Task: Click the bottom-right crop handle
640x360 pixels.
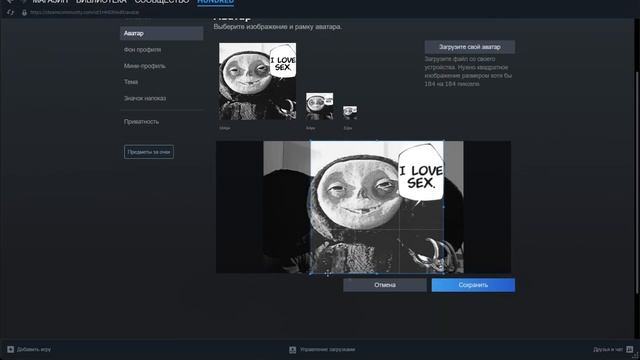Action: click(444, 273)
